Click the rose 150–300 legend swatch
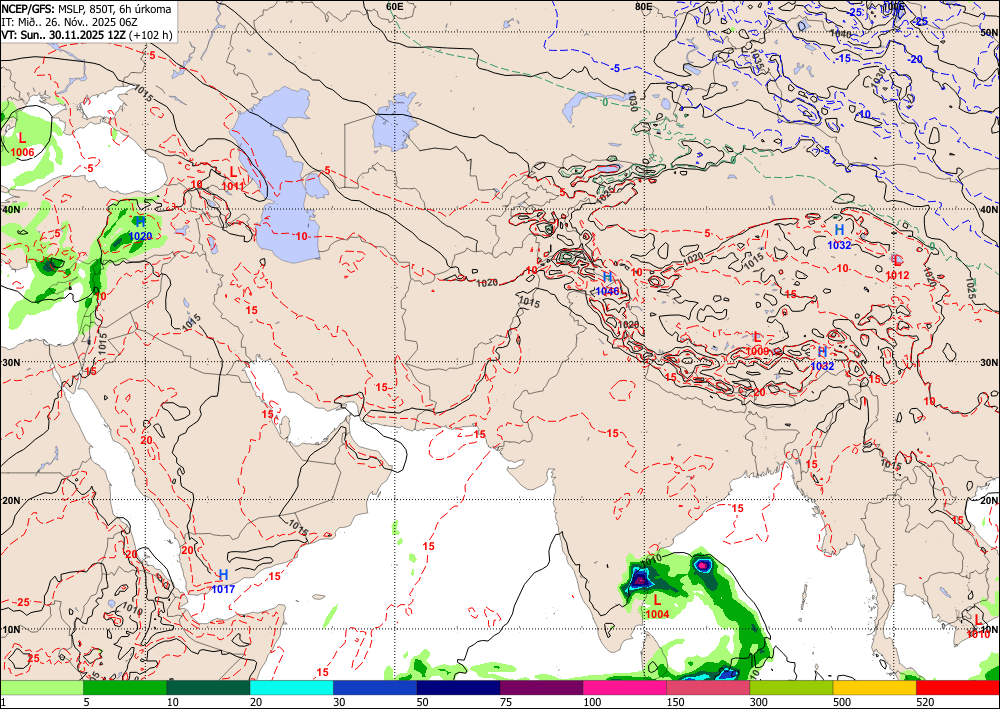Image resolution: width=1000 pixels, height=709 pixels. (x=708, y=688)
